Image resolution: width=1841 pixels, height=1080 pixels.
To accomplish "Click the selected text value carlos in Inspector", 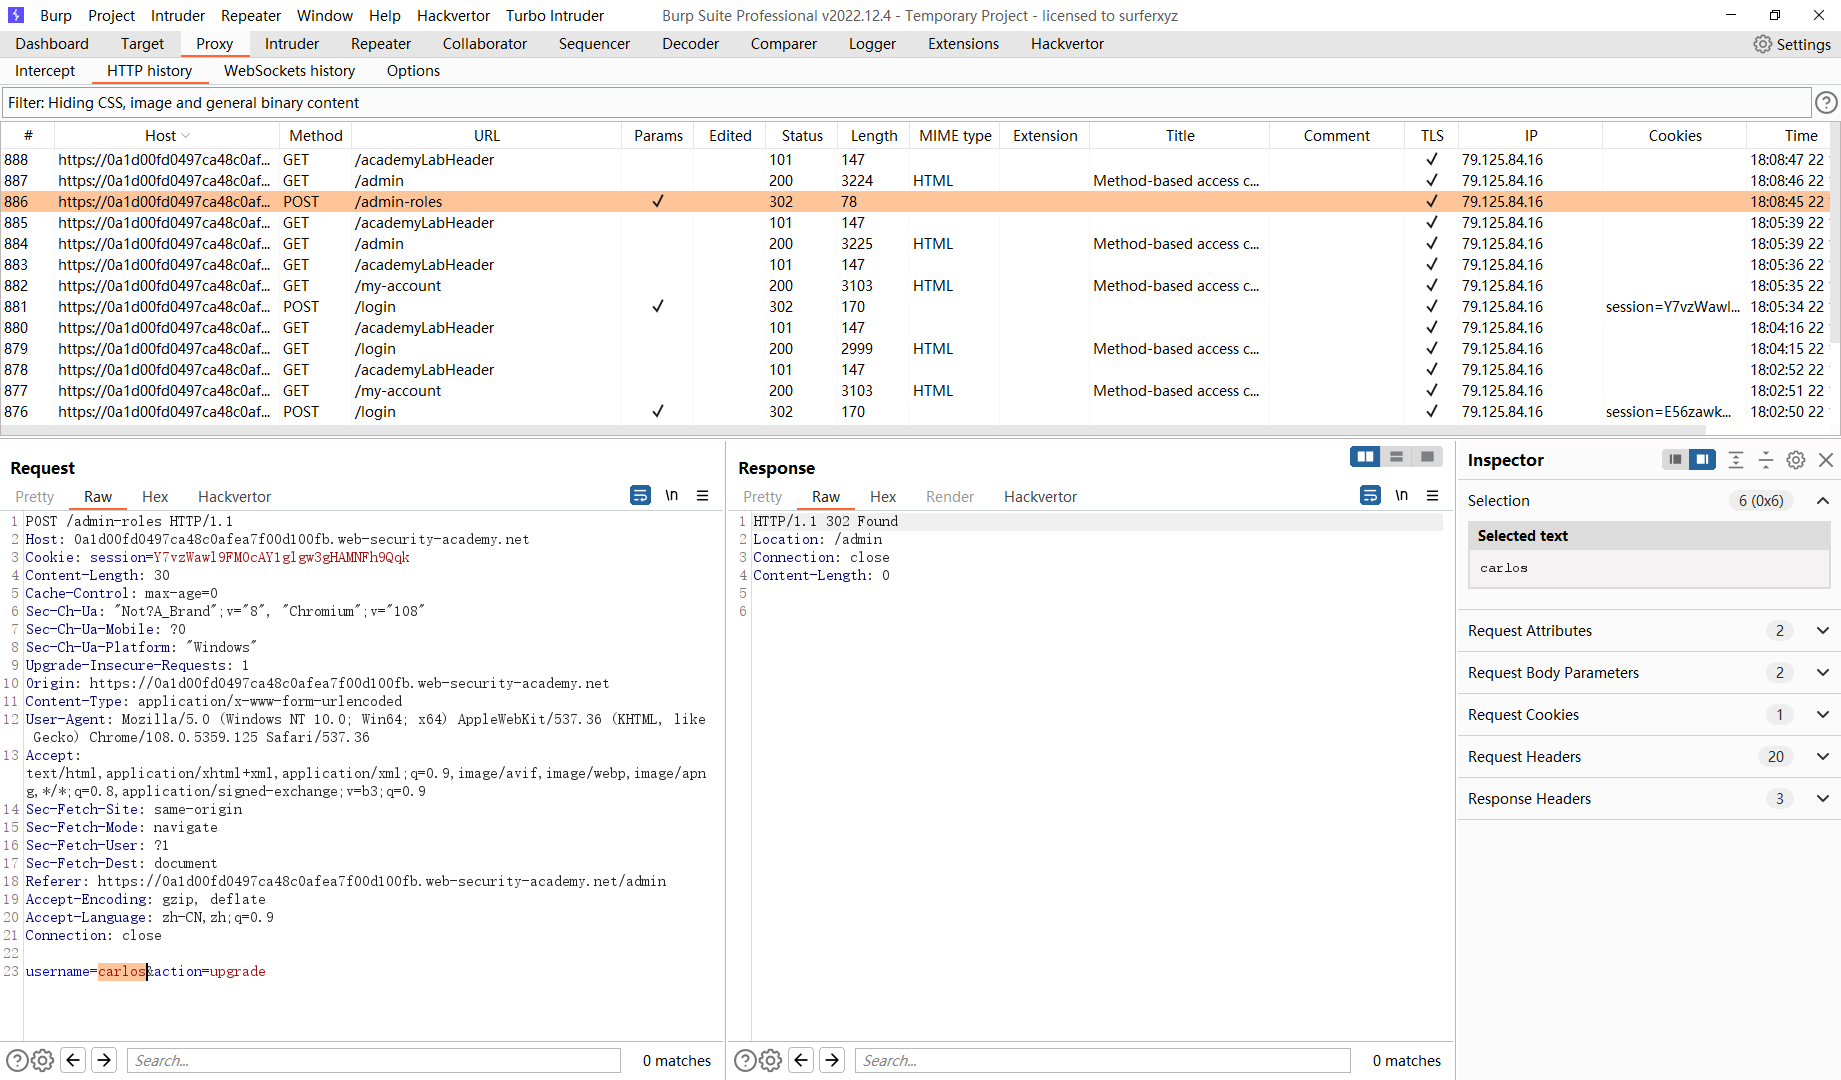I will (1504, 568).
